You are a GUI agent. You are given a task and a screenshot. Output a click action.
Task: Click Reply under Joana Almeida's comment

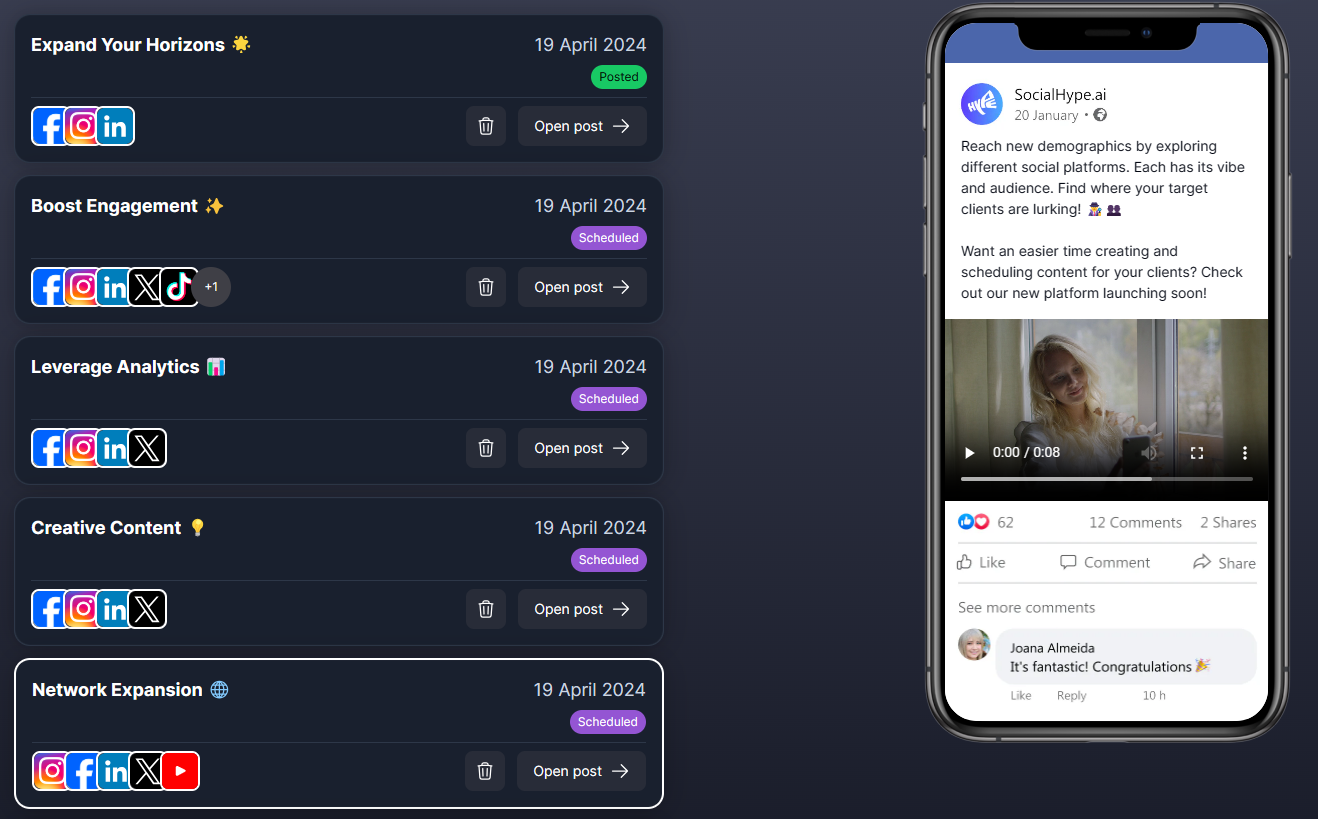coord(1071,695)
